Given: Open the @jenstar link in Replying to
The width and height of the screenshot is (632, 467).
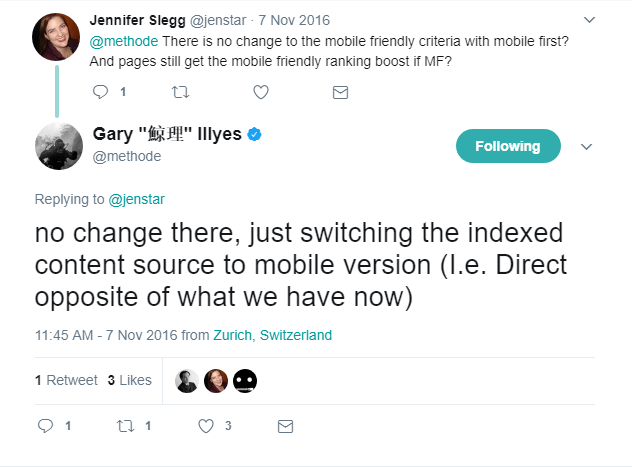Looking at the screenshot, I should click(137, 199).
